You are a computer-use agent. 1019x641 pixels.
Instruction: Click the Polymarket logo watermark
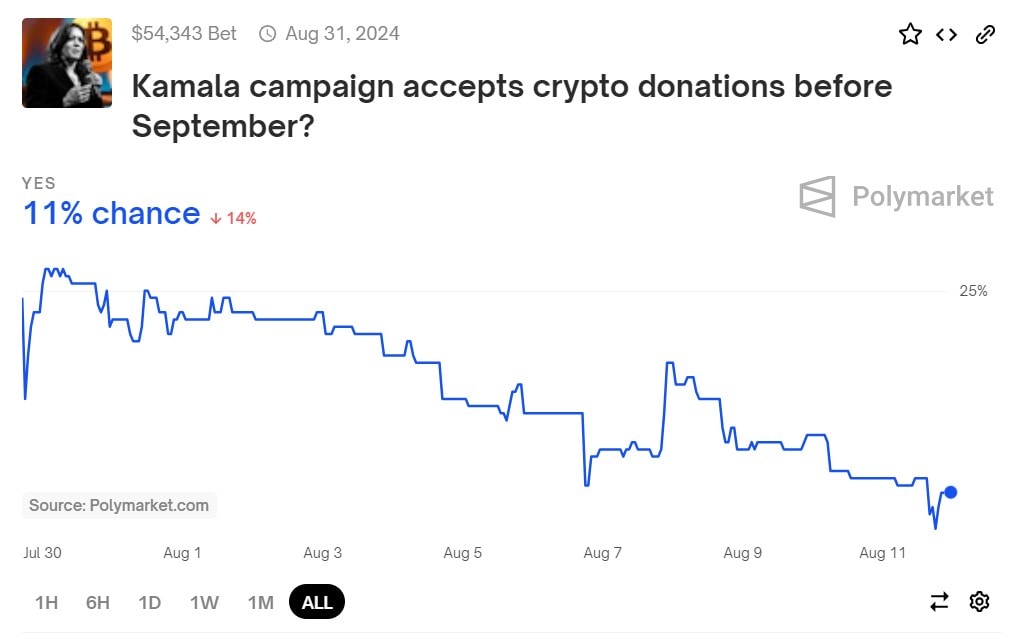click(x=897, y=196)
